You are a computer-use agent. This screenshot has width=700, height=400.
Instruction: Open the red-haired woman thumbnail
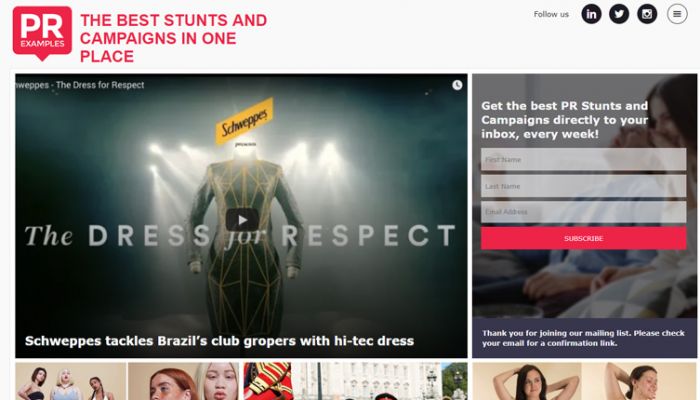pos(183,381)
